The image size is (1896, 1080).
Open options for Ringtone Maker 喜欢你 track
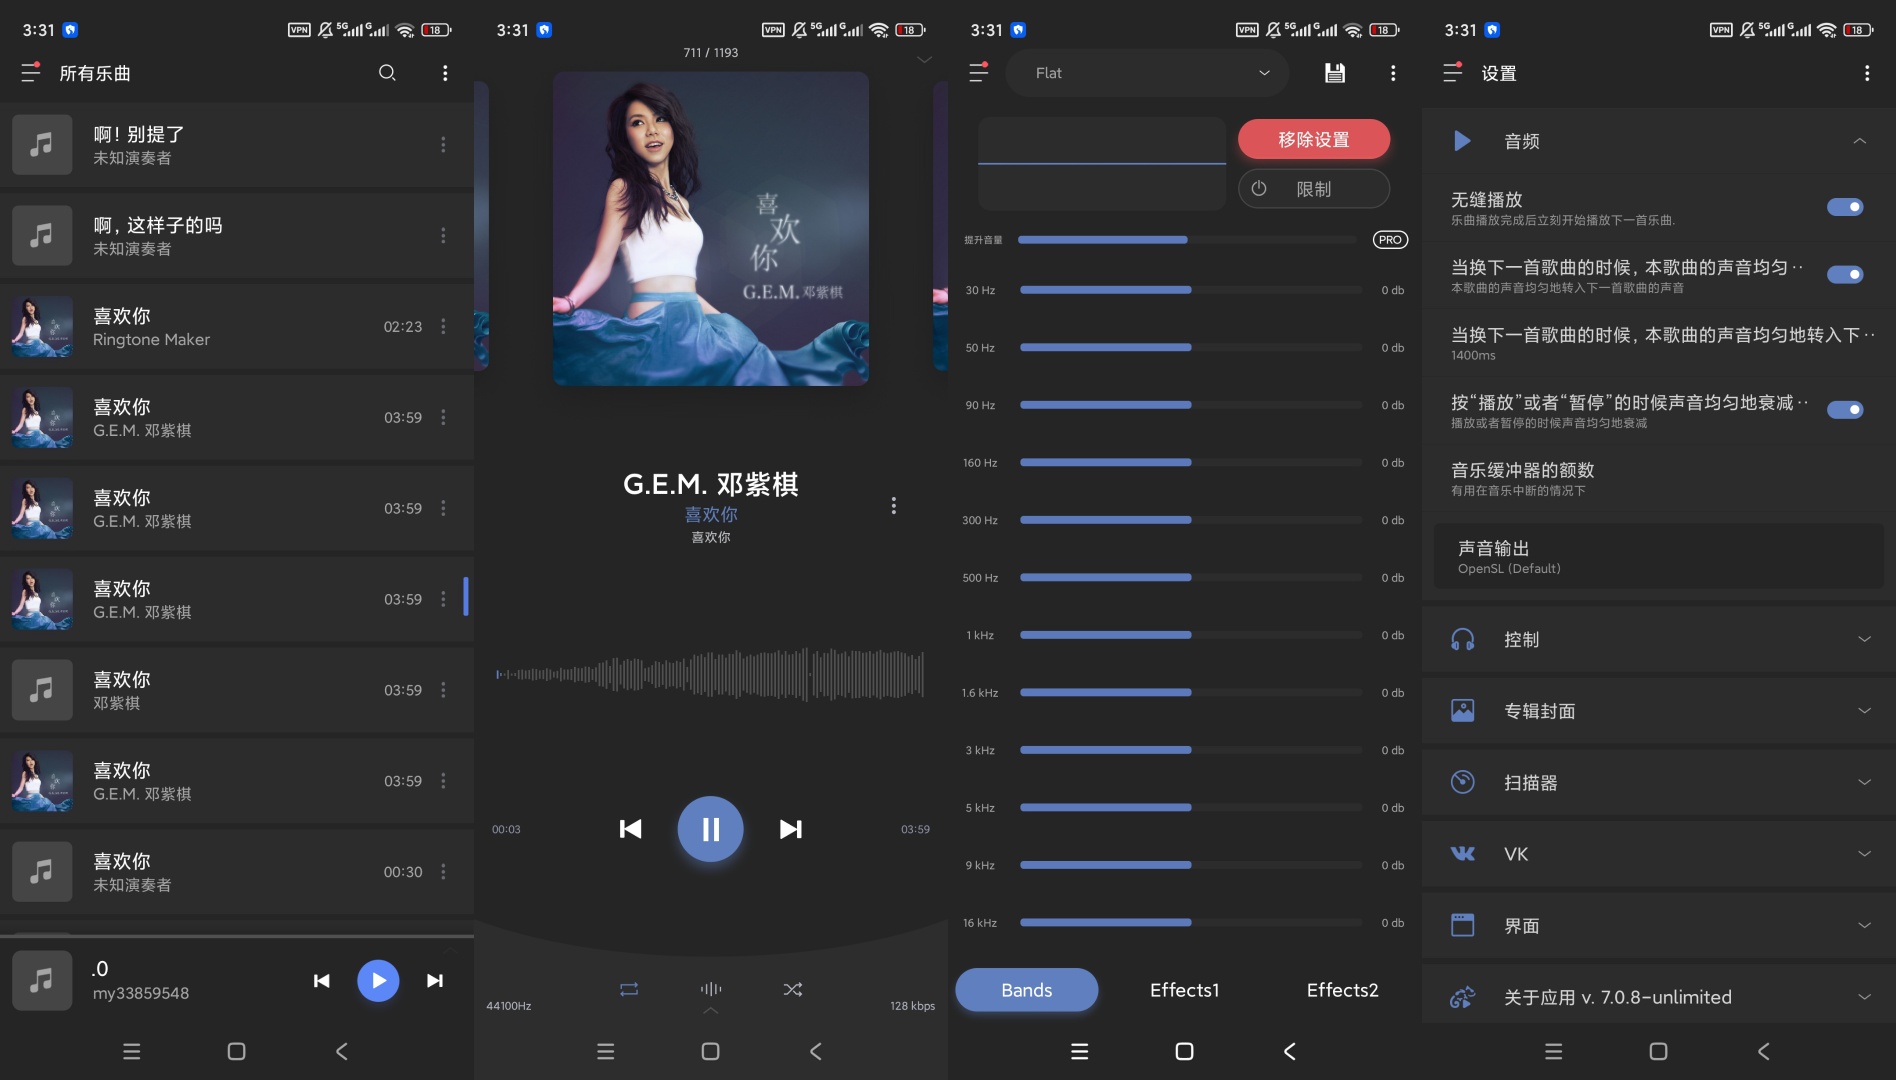click(x=443, y=327)
